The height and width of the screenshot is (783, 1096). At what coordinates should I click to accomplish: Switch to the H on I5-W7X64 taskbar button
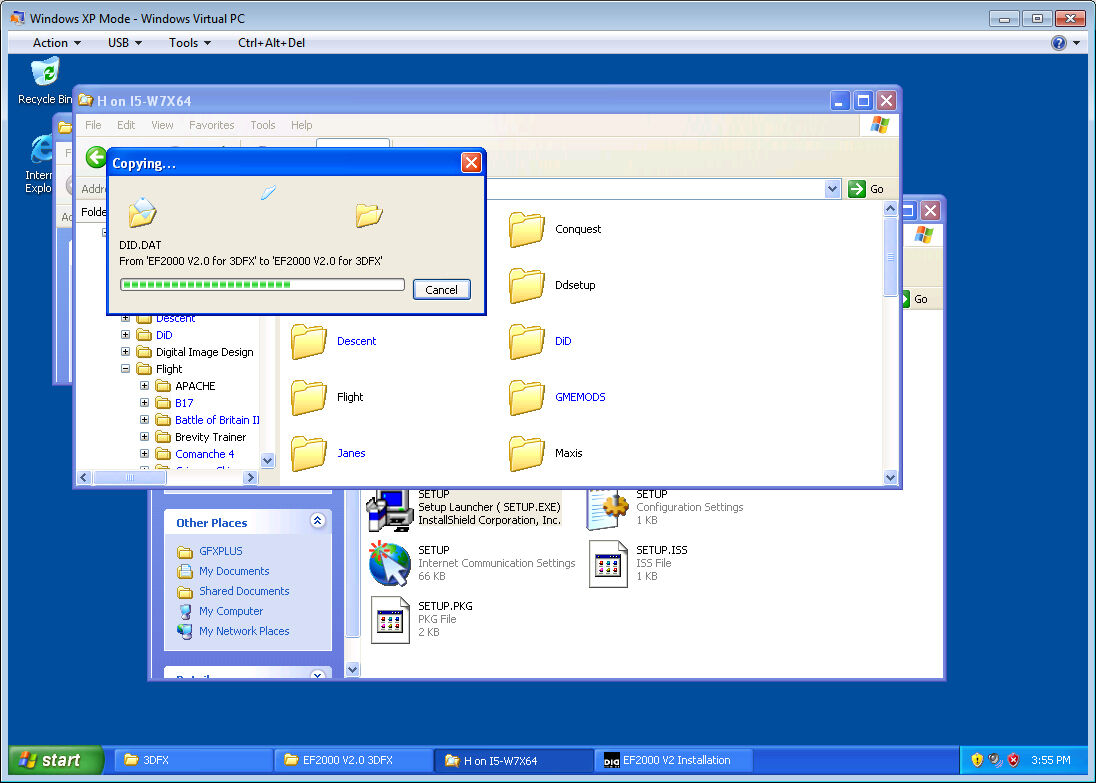[514, 761]
